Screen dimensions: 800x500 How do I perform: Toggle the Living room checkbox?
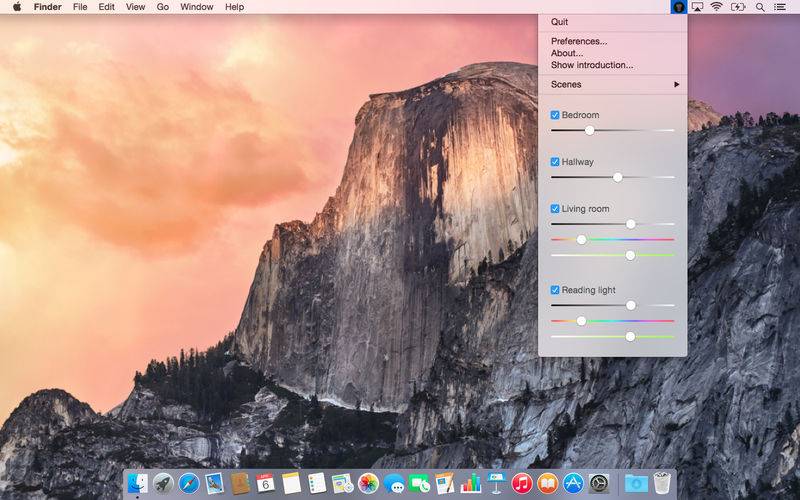[555, 209]
